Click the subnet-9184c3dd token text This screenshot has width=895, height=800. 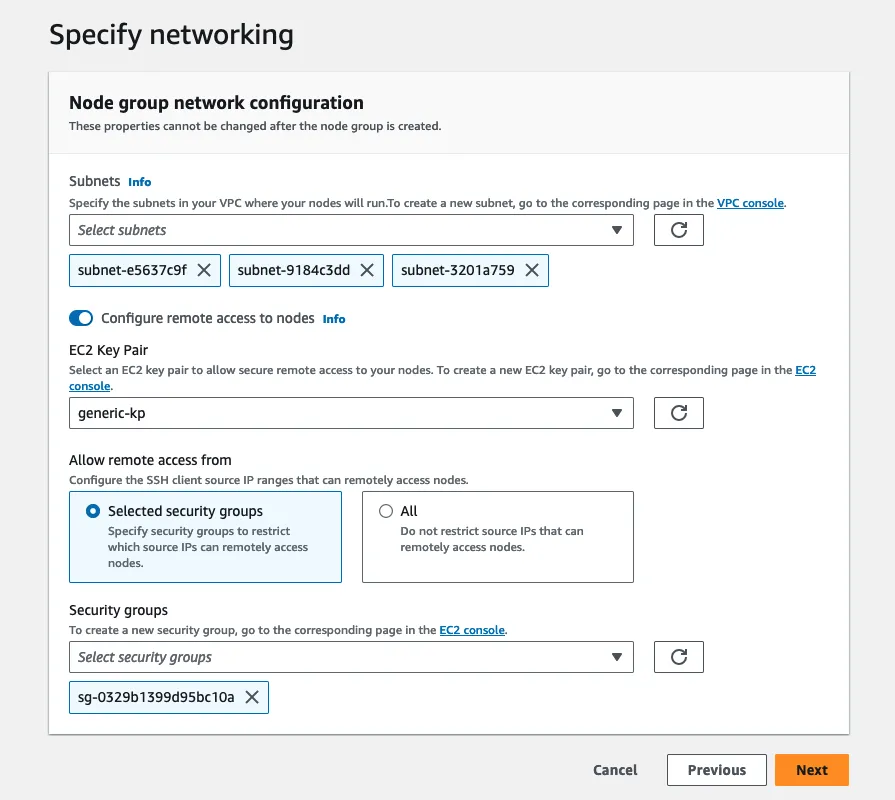point(294,270)
